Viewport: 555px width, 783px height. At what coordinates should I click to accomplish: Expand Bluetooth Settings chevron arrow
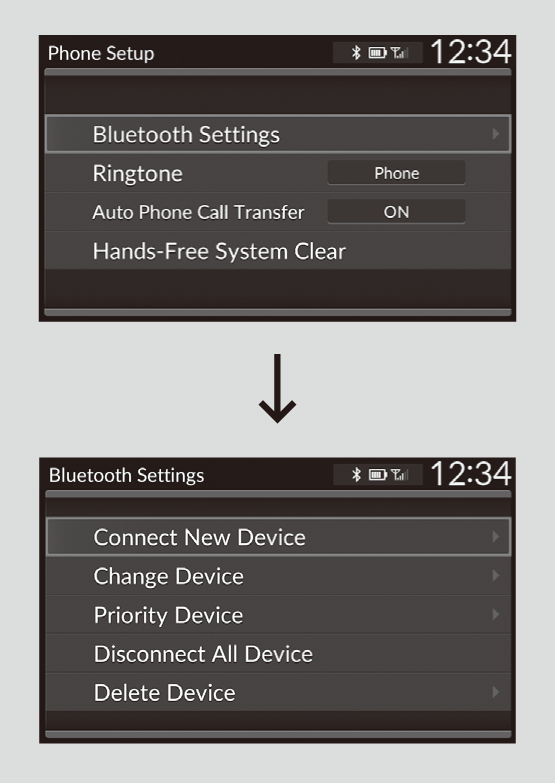[496, 133]
